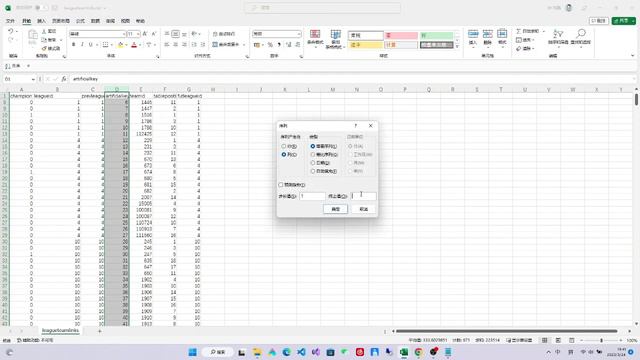
Task: Select the Date series type radio
Action: click(x=313, y=163)
